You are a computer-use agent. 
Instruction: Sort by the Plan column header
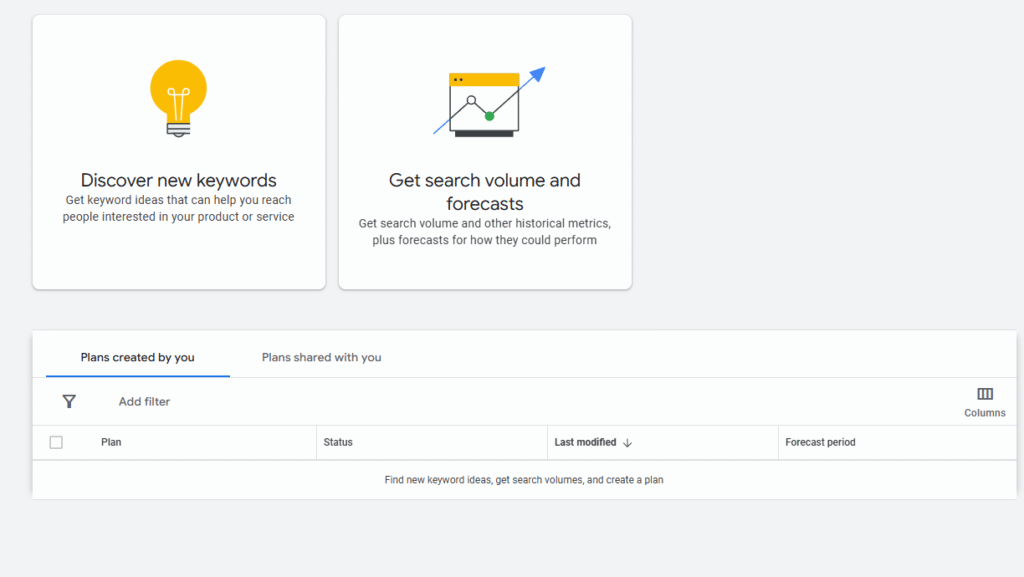(111, 442)
